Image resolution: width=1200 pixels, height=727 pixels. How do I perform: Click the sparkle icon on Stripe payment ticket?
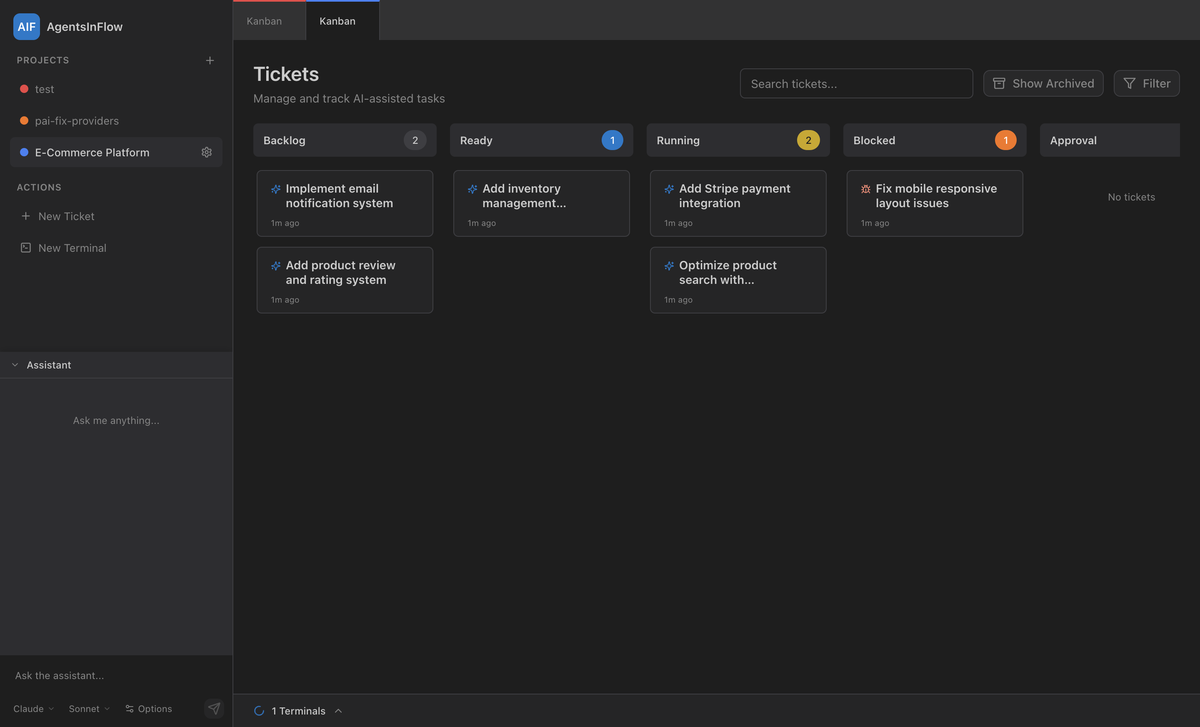[x=667, y=188]
